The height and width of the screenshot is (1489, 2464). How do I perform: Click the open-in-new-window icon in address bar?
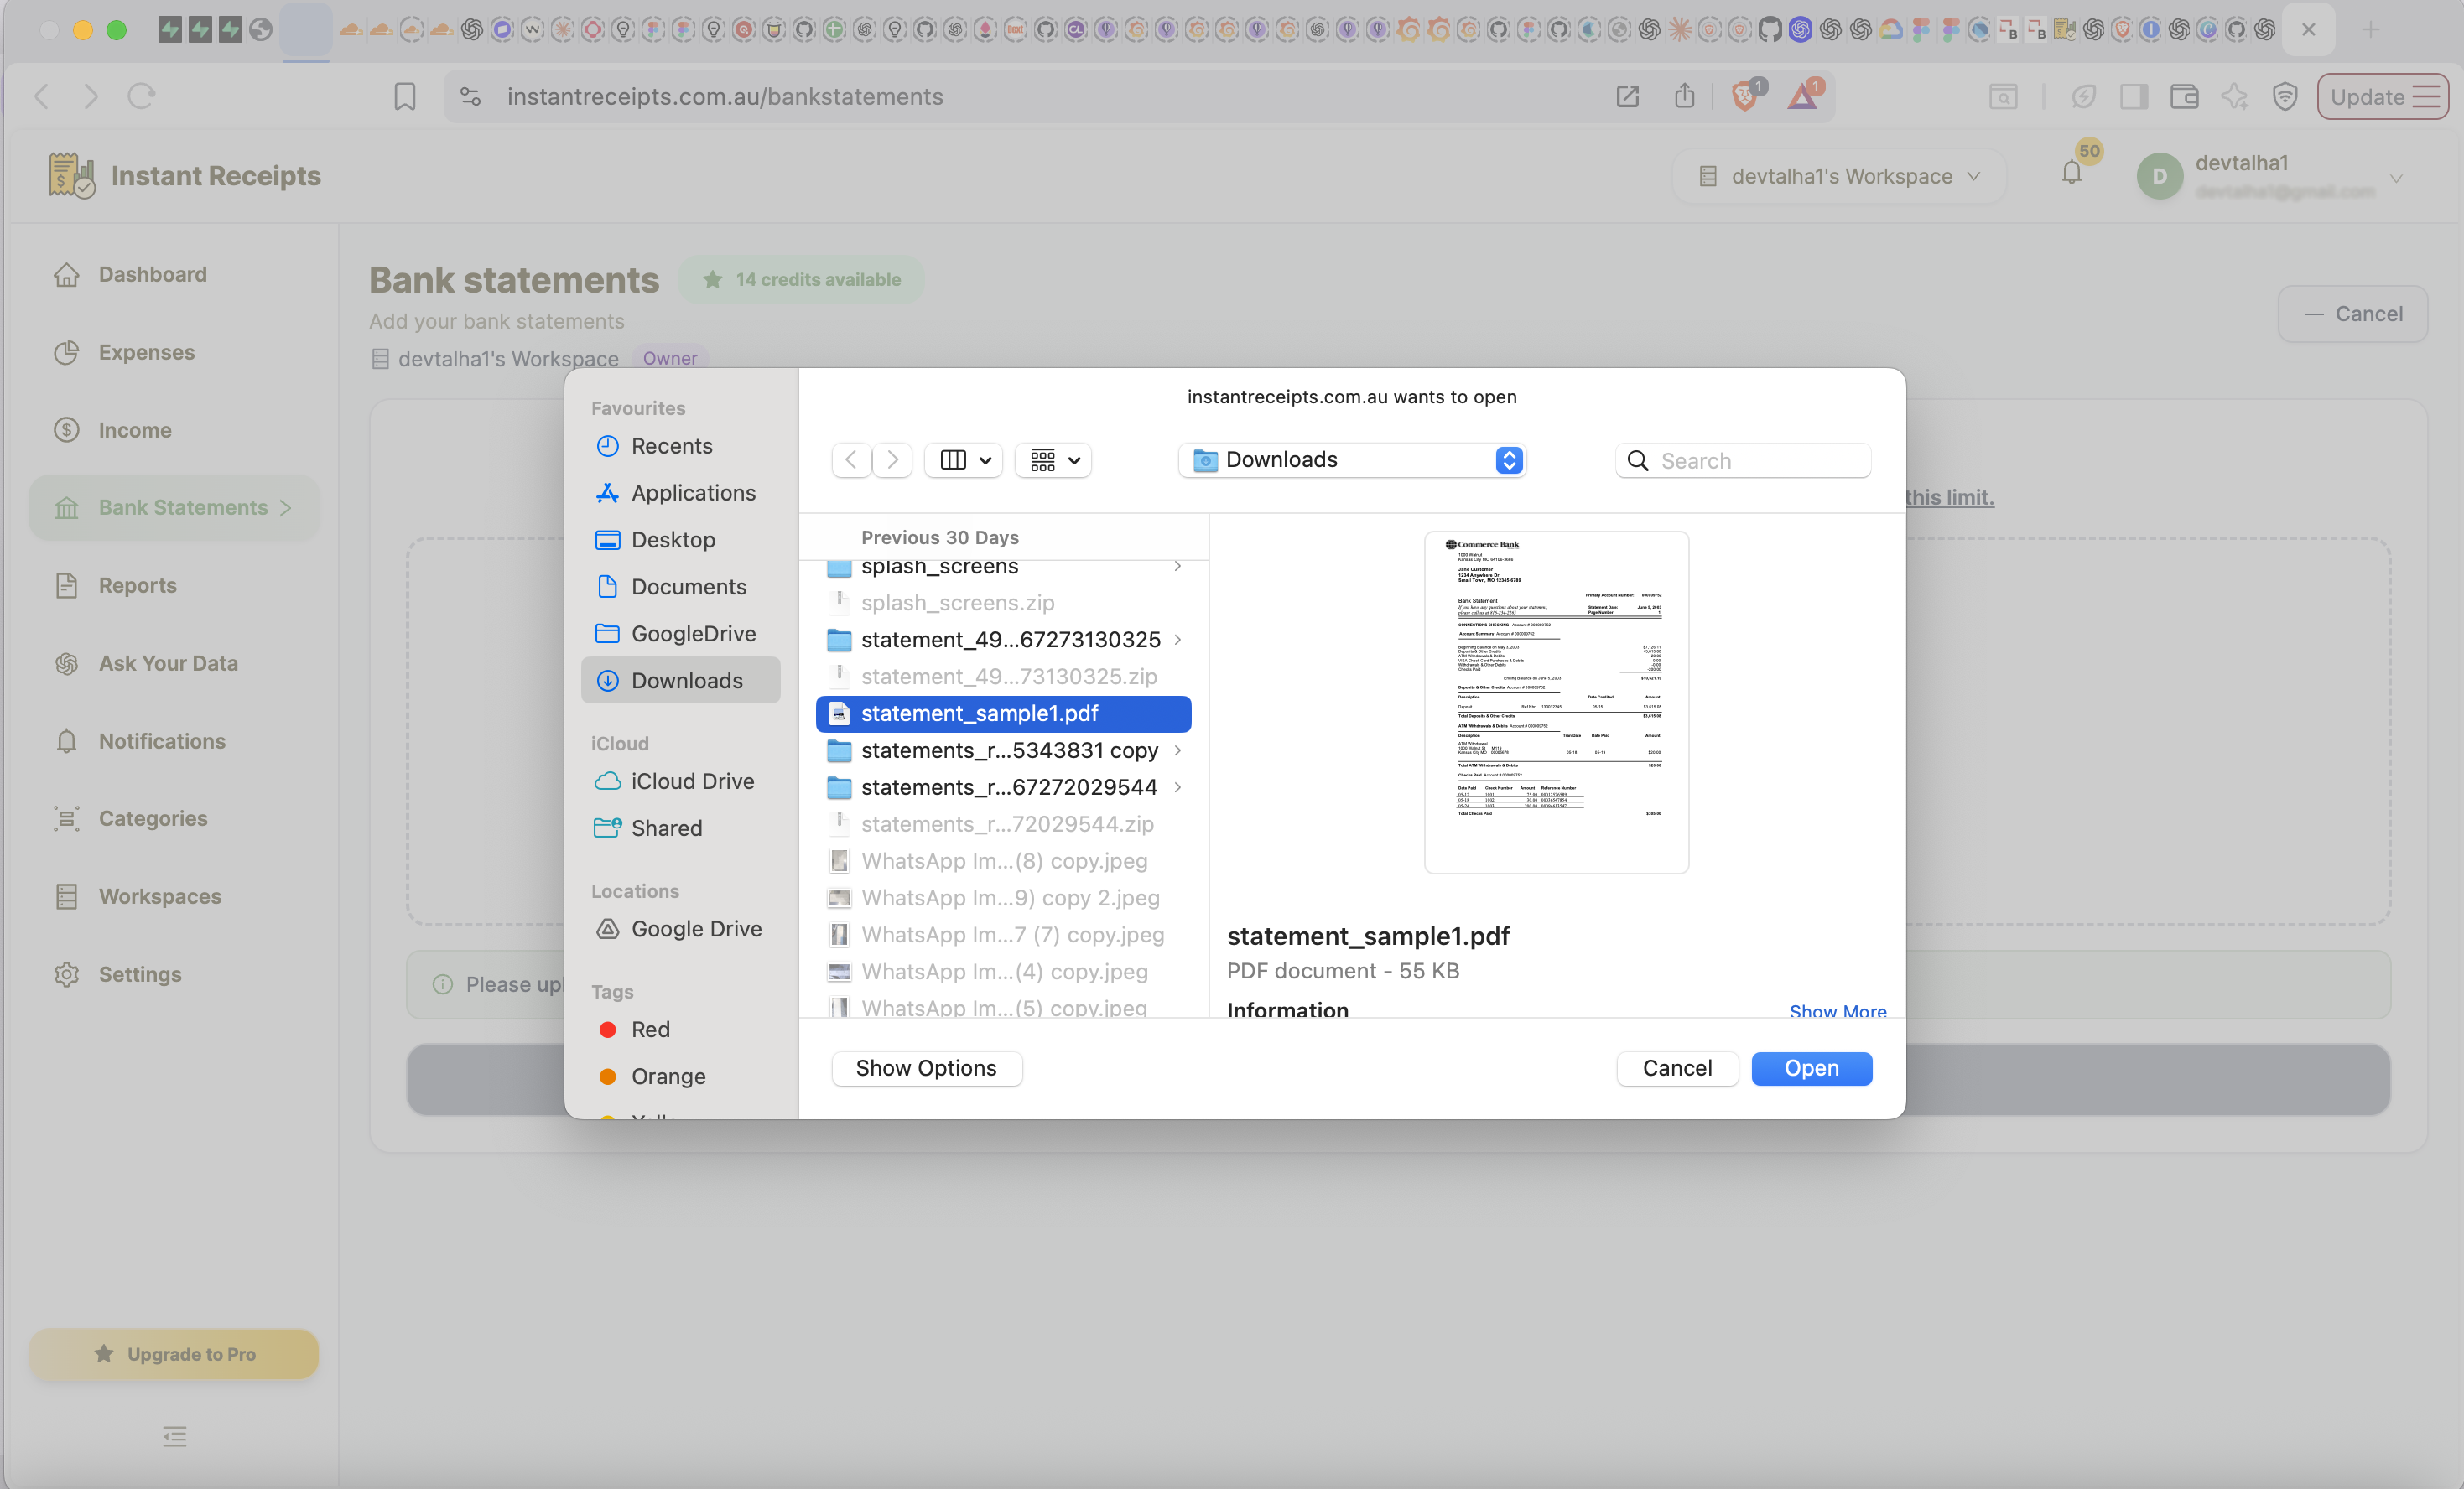1627,96
